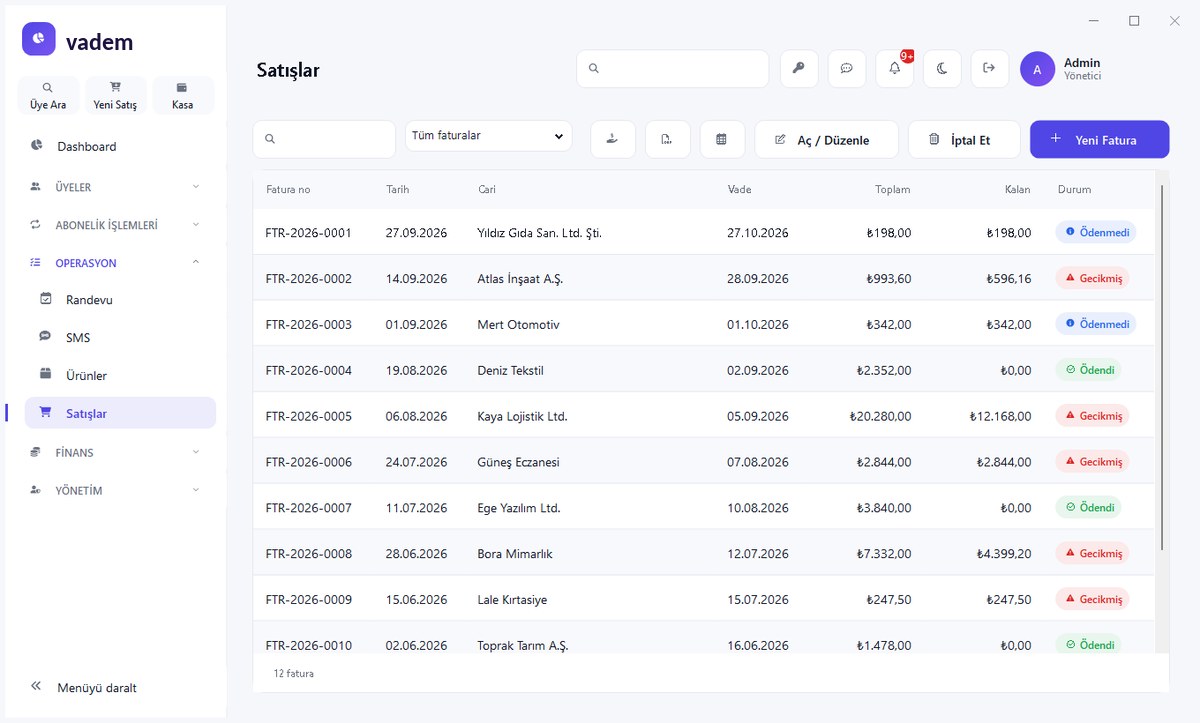This screenshot has height=723, width=1200.
Task: Click the Fatura no column header
Action: [288, 190]
